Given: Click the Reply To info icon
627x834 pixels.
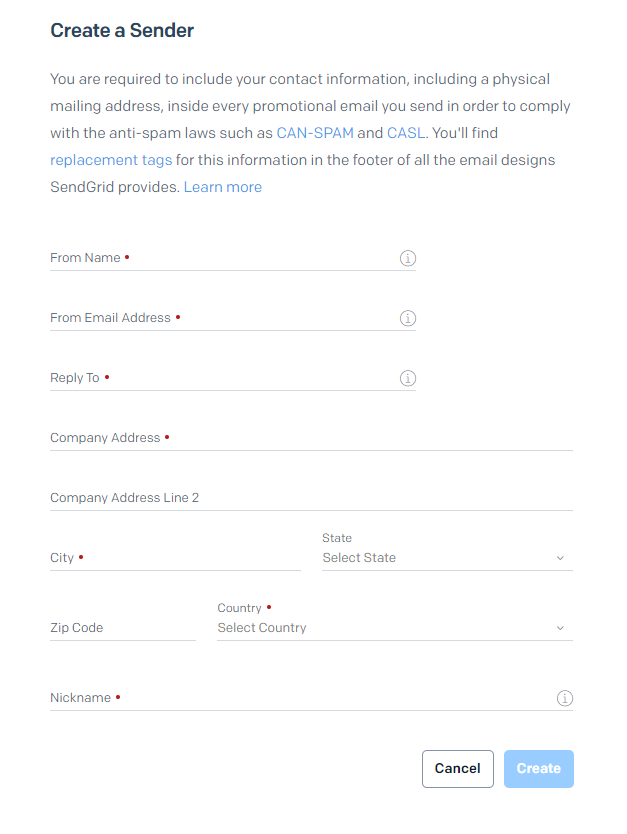Looking at the screenshot, I should tap(408, 378).
